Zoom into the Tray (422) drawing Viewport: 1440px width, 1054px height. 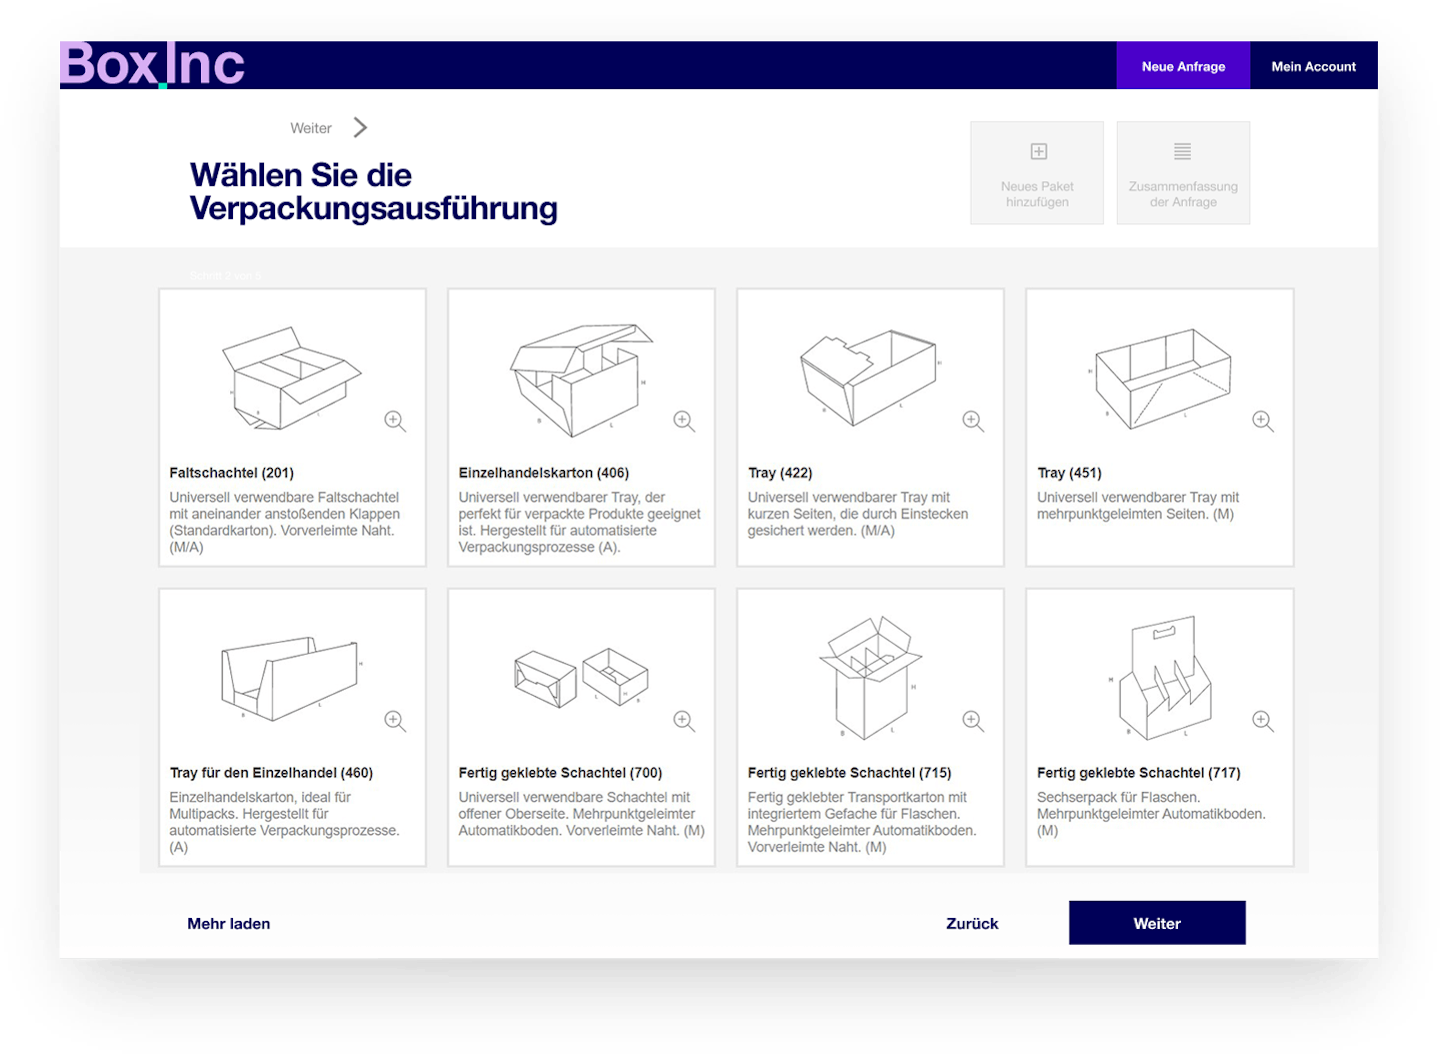[973, 421]
